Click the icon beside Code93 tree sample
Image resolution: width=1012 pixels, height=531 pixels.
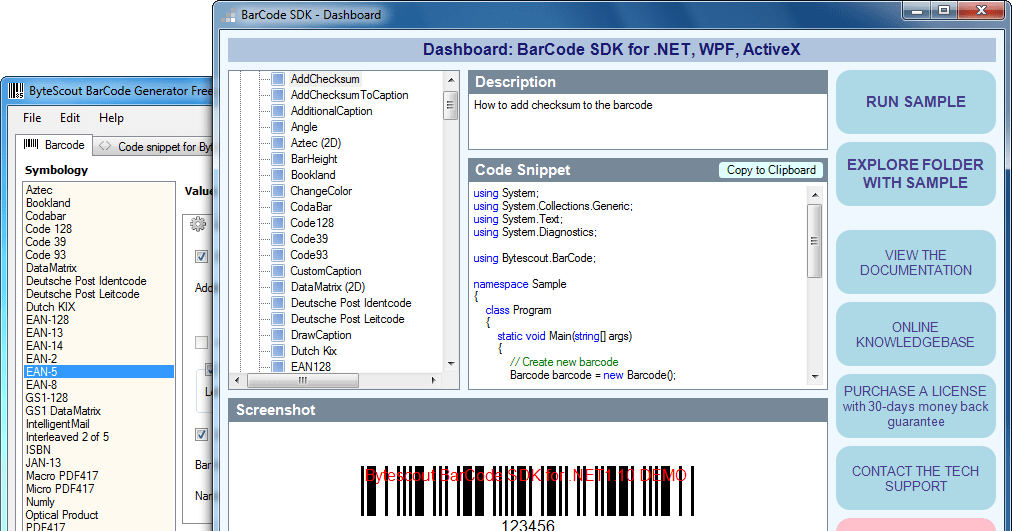[278, 255]
